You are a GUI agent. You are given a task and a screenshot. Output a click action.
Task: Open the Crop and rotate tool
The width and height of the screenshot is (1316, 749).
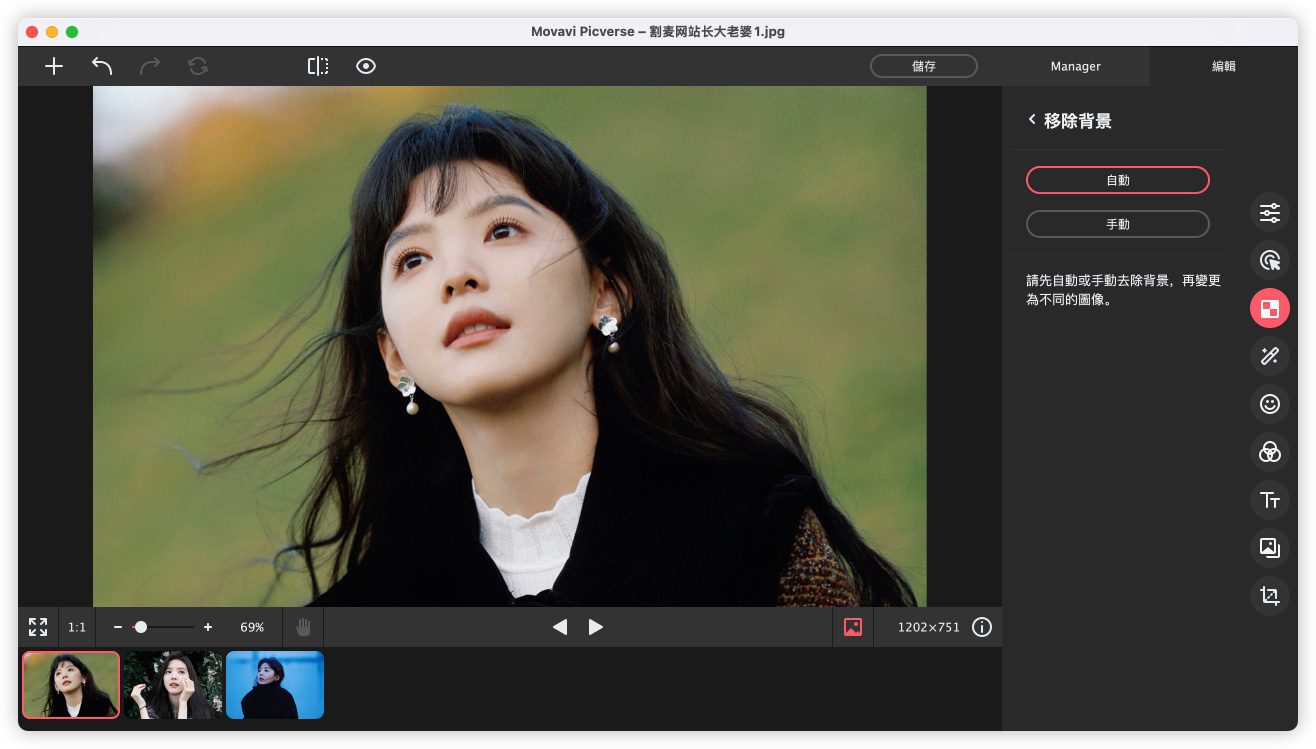[x=1269, y=596]
